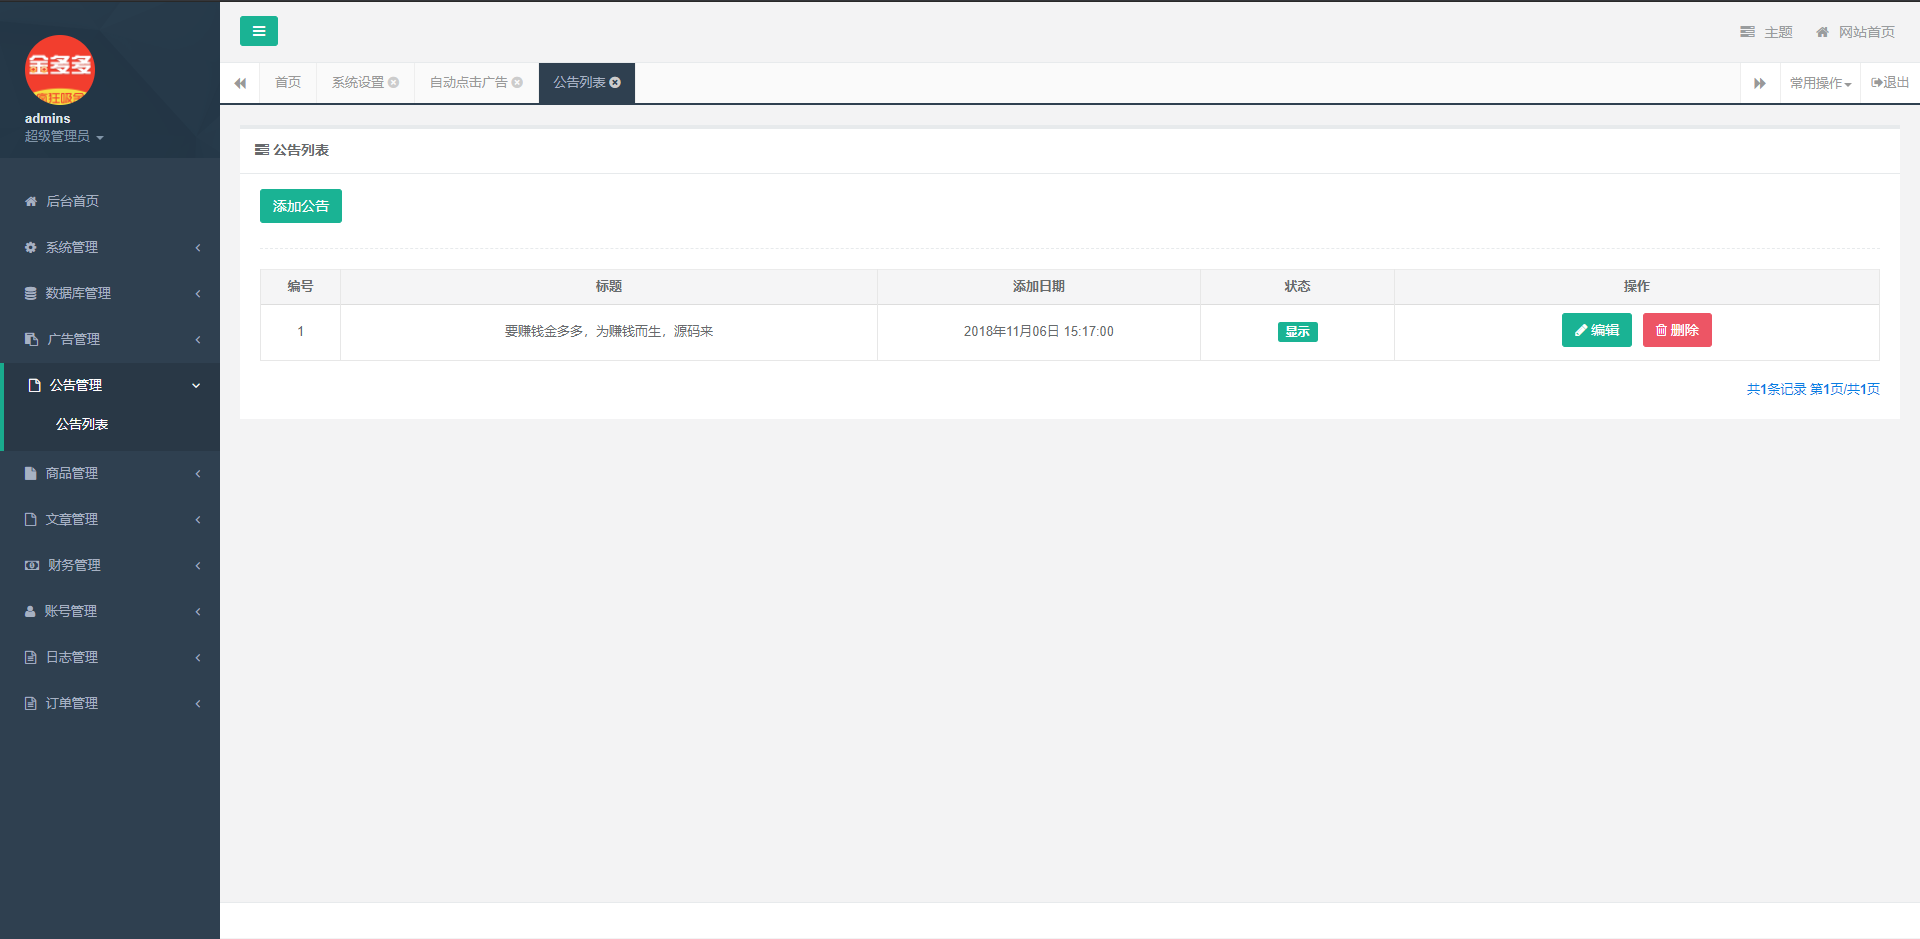The width and height of the screenshot is (1920, 939).
Task: Click the scroll tabs right double-arrow icon
Action: (1759, 83)
